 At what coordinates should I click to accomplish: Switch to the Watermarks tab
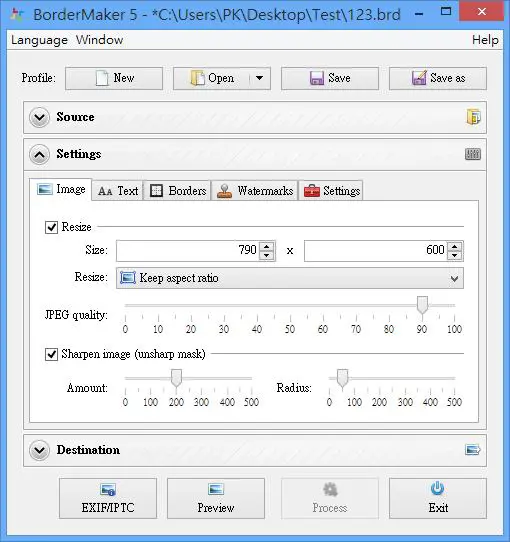click(254, 191)
